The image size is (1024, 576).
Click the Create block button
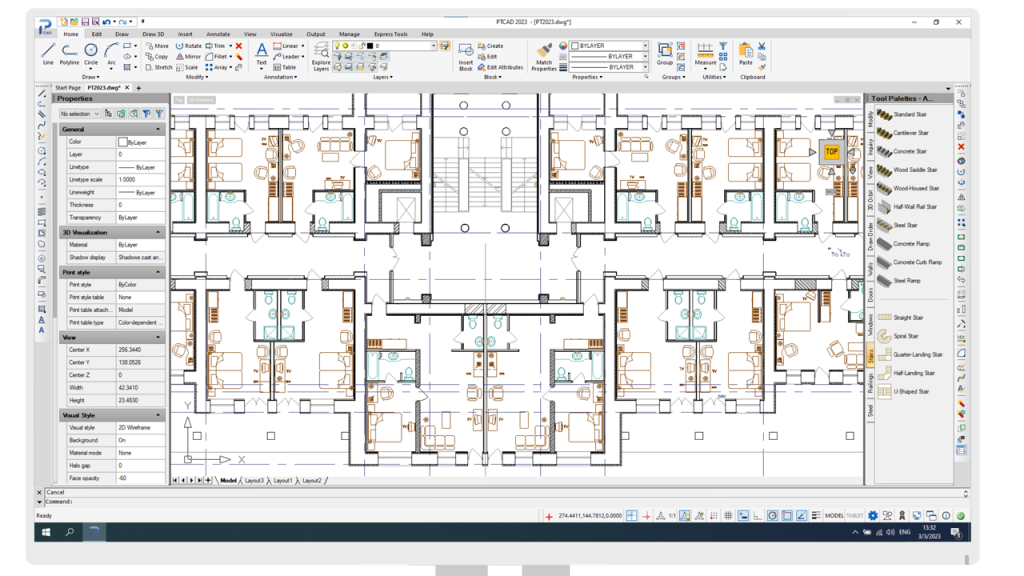coord(492,44)
